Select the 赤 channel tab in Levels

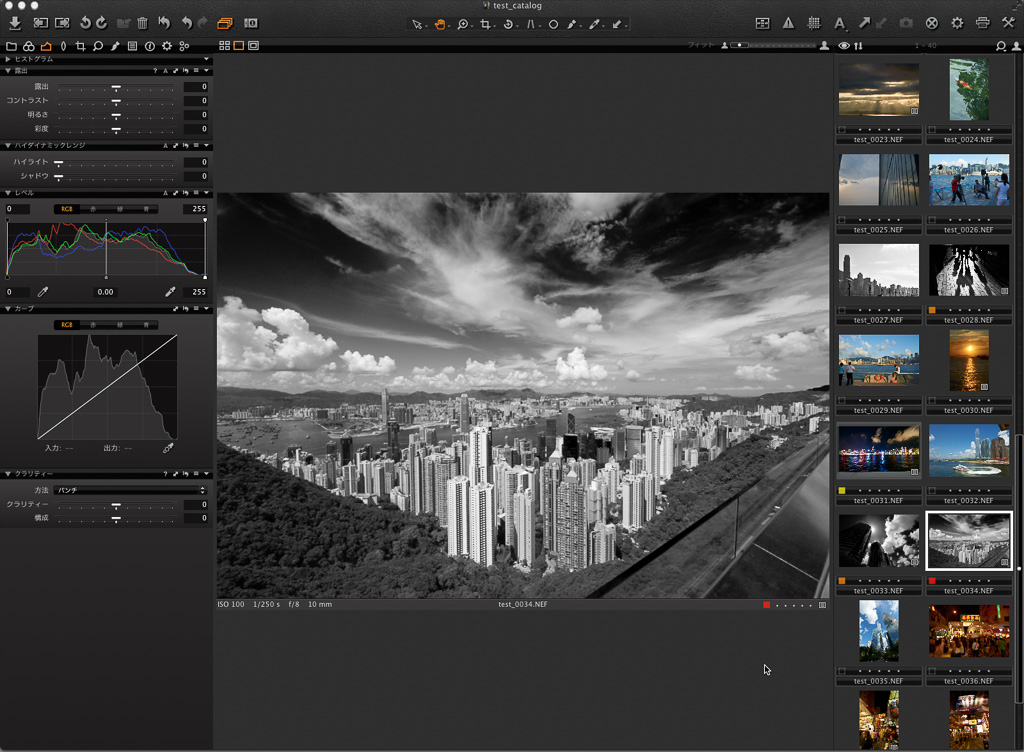pos(94,209)
